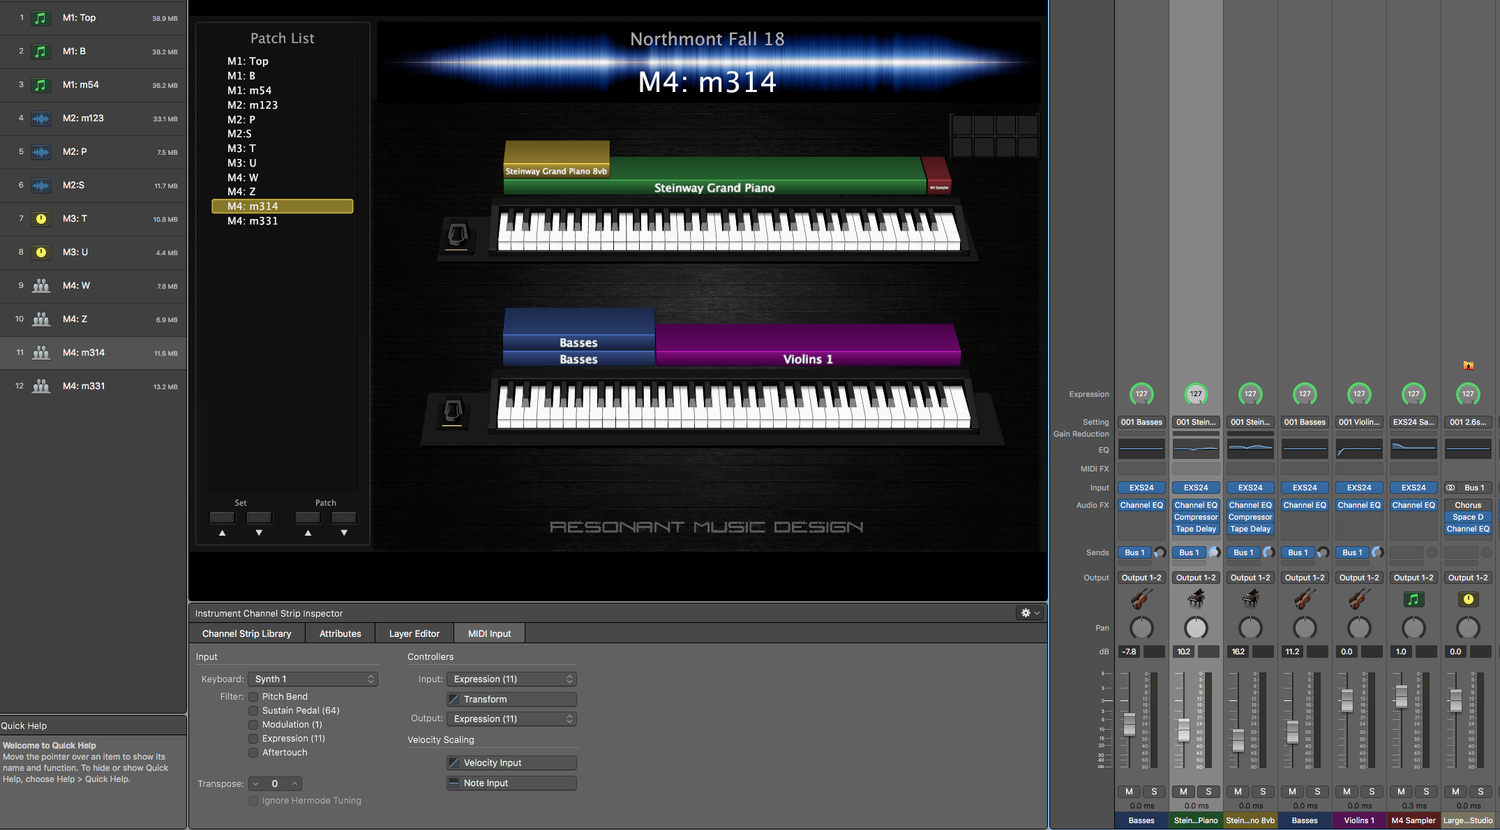Viewport: 1500px width, 830px height.
Task: Click the volume fader on the Violins 1 strip
Action: click(1347, 701)
